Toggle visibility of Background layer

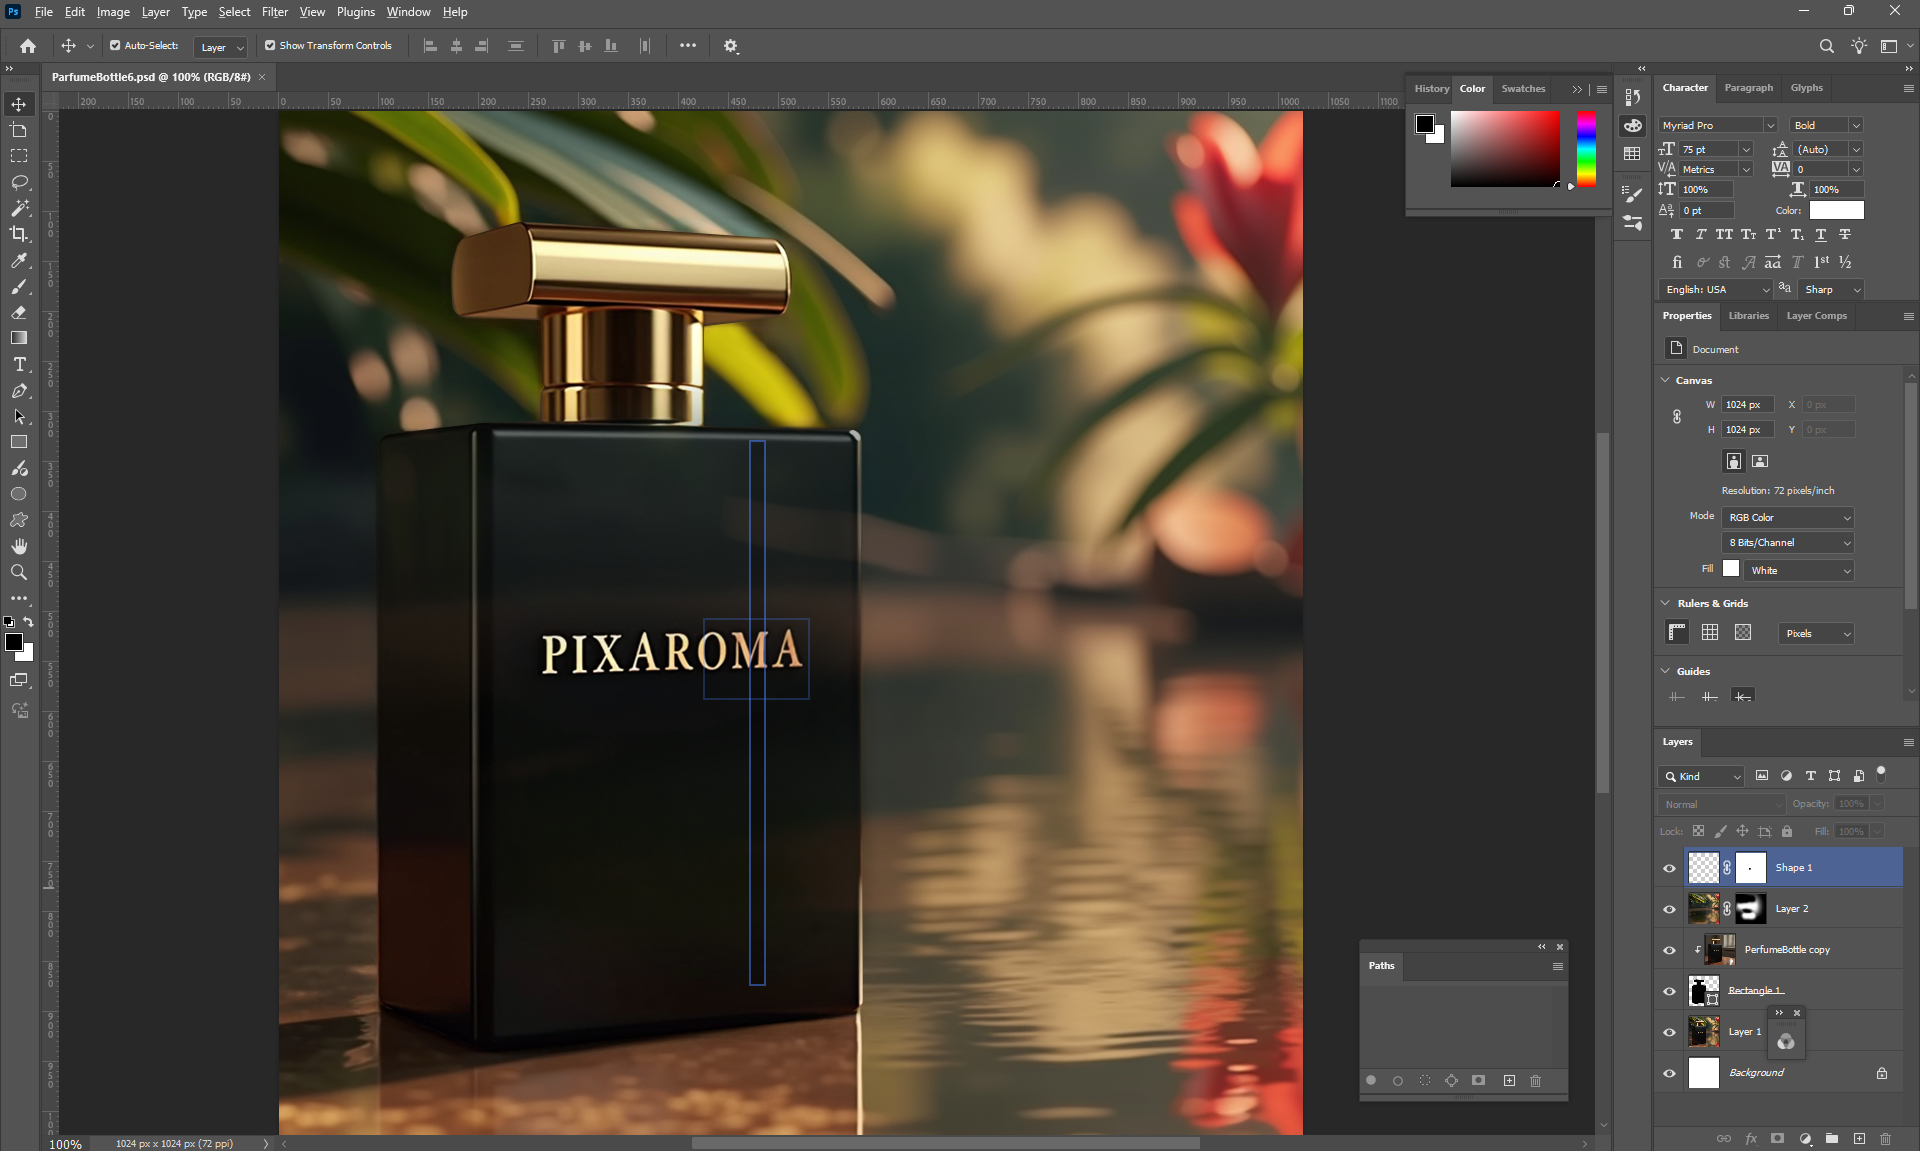(1669, 1073)
